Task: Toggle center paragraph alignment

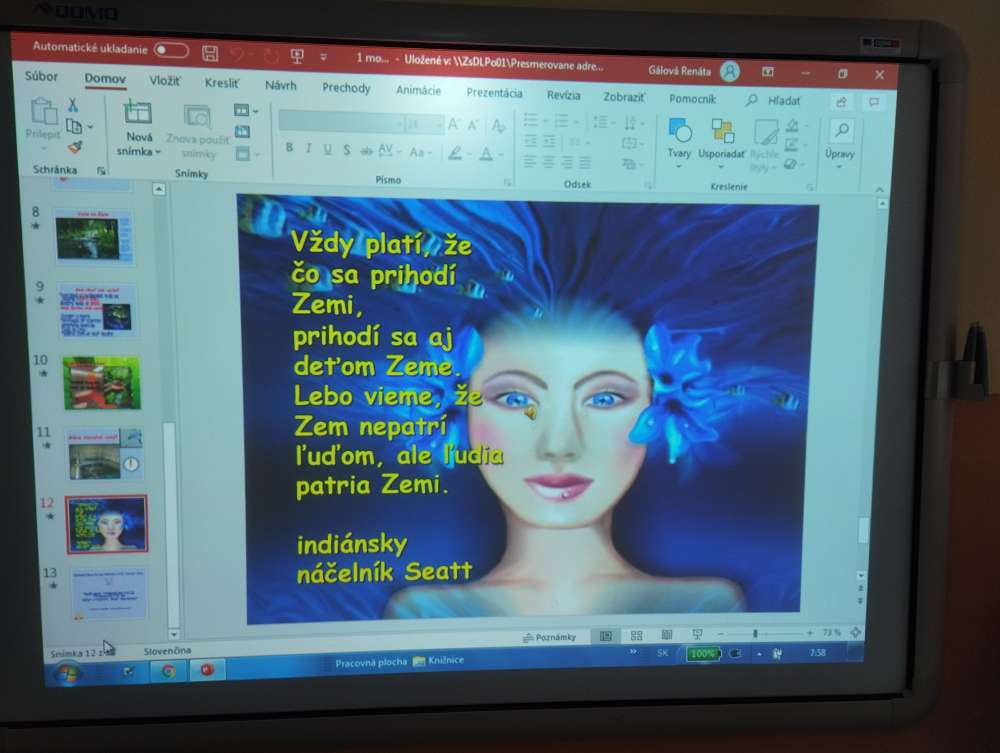Action: (548, 163)
